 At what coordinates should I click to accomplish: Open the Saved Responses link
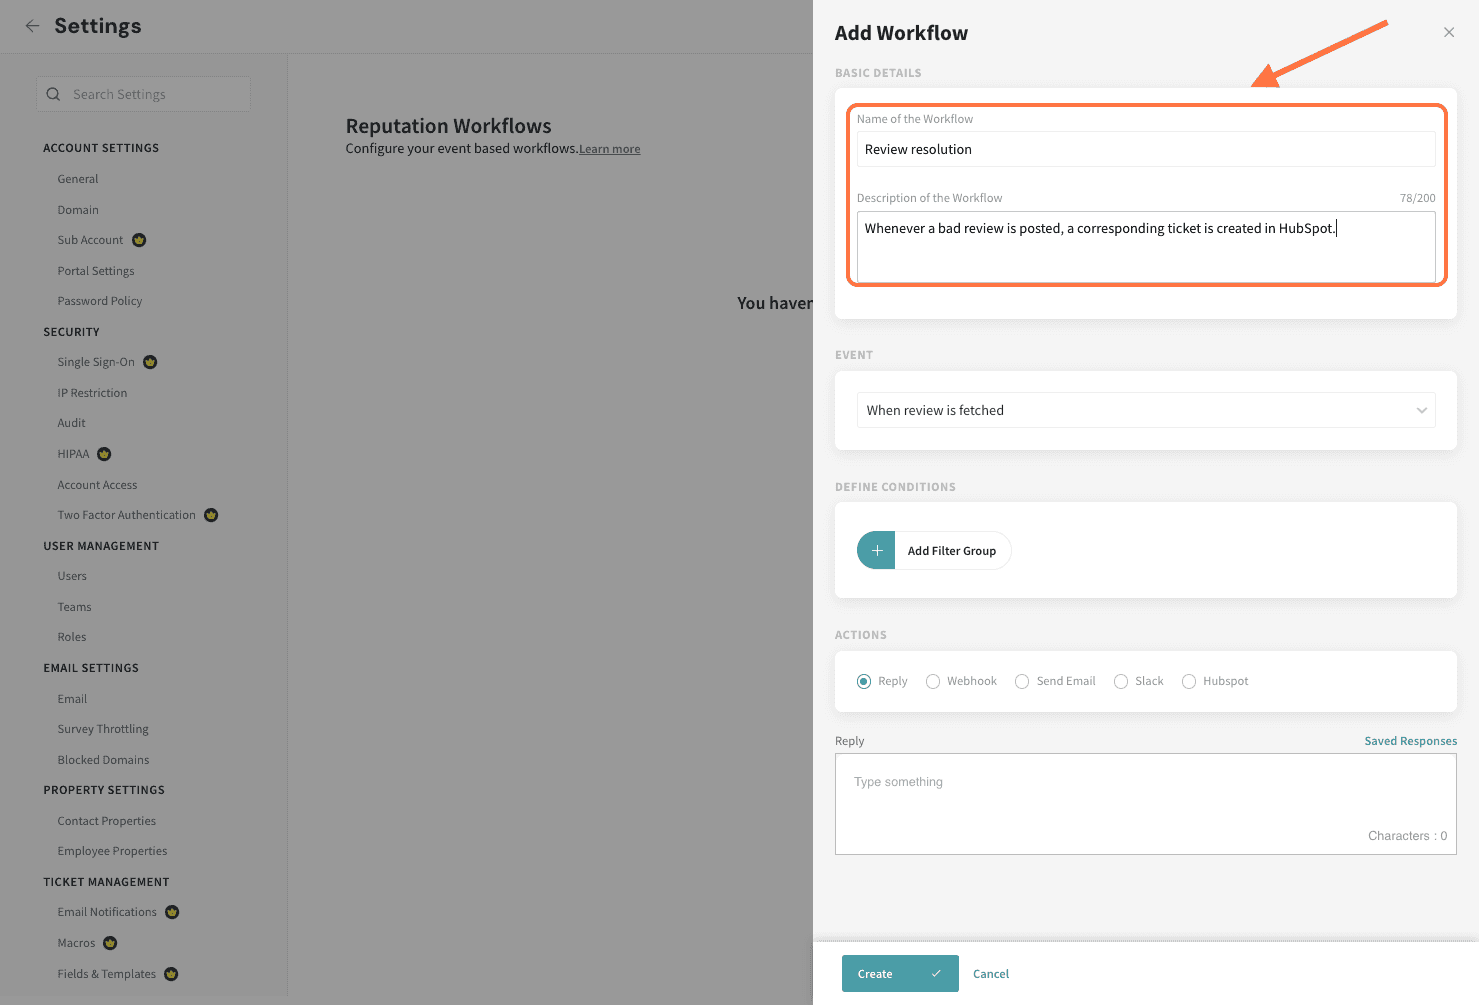coord(1410,741)
